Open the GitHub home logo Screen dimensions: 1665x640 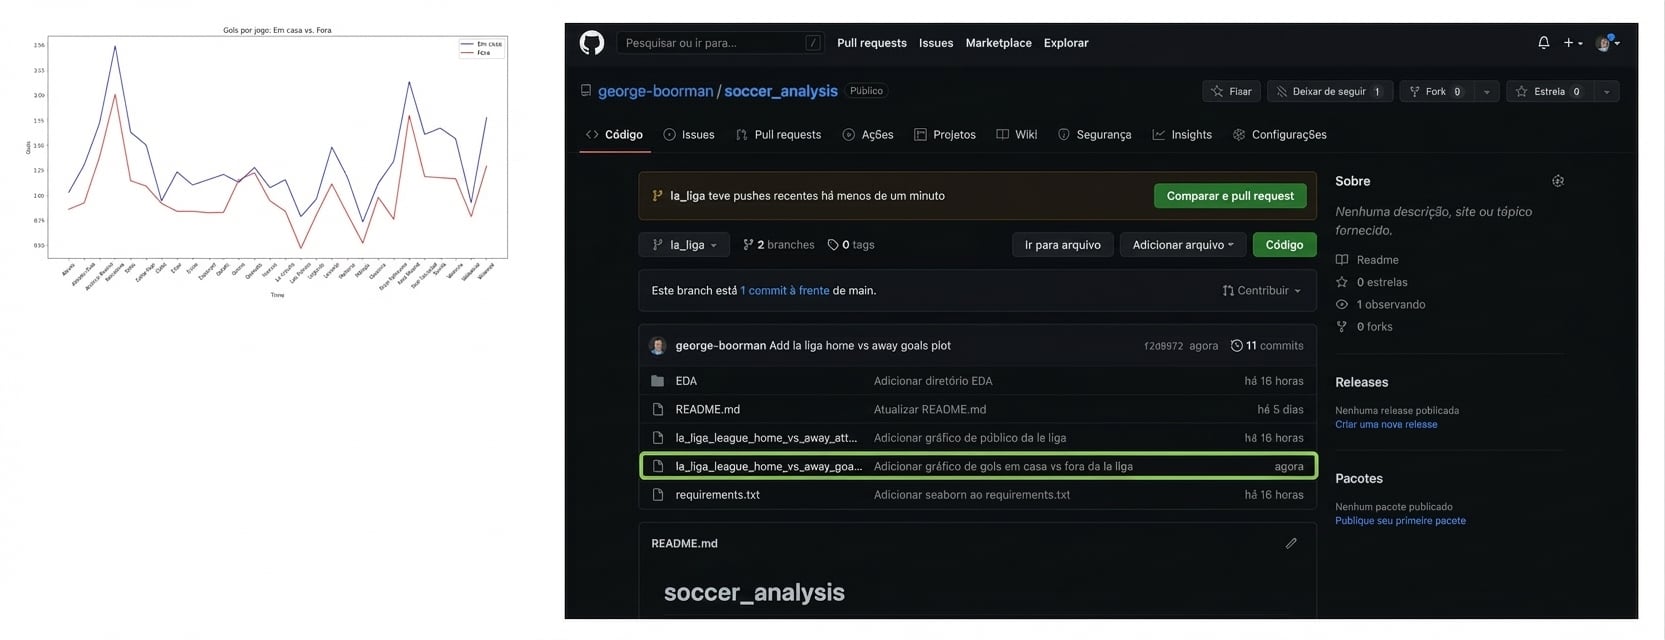[x=592, y=43]
